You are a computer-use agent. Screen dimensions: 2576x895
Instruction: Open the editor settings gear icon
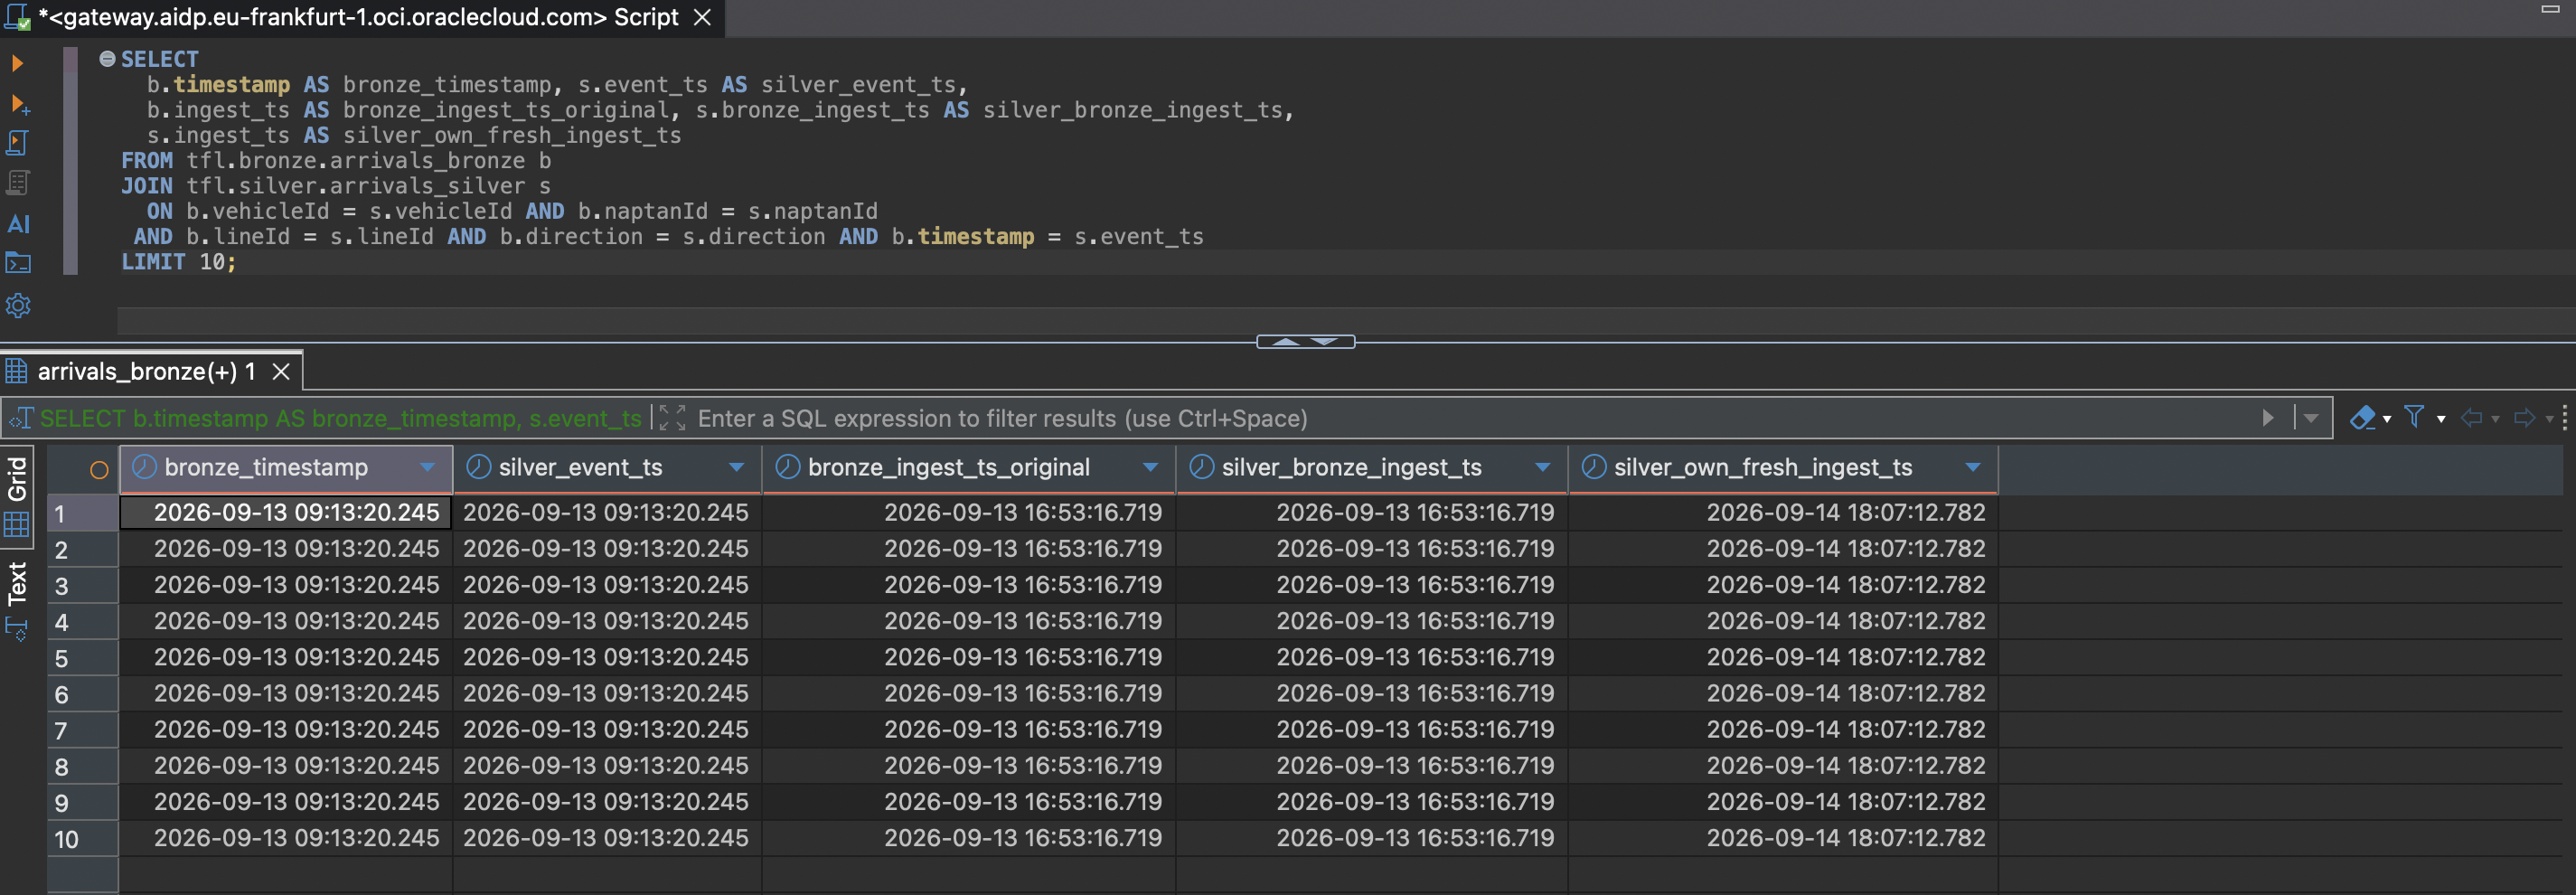(18, 305)
